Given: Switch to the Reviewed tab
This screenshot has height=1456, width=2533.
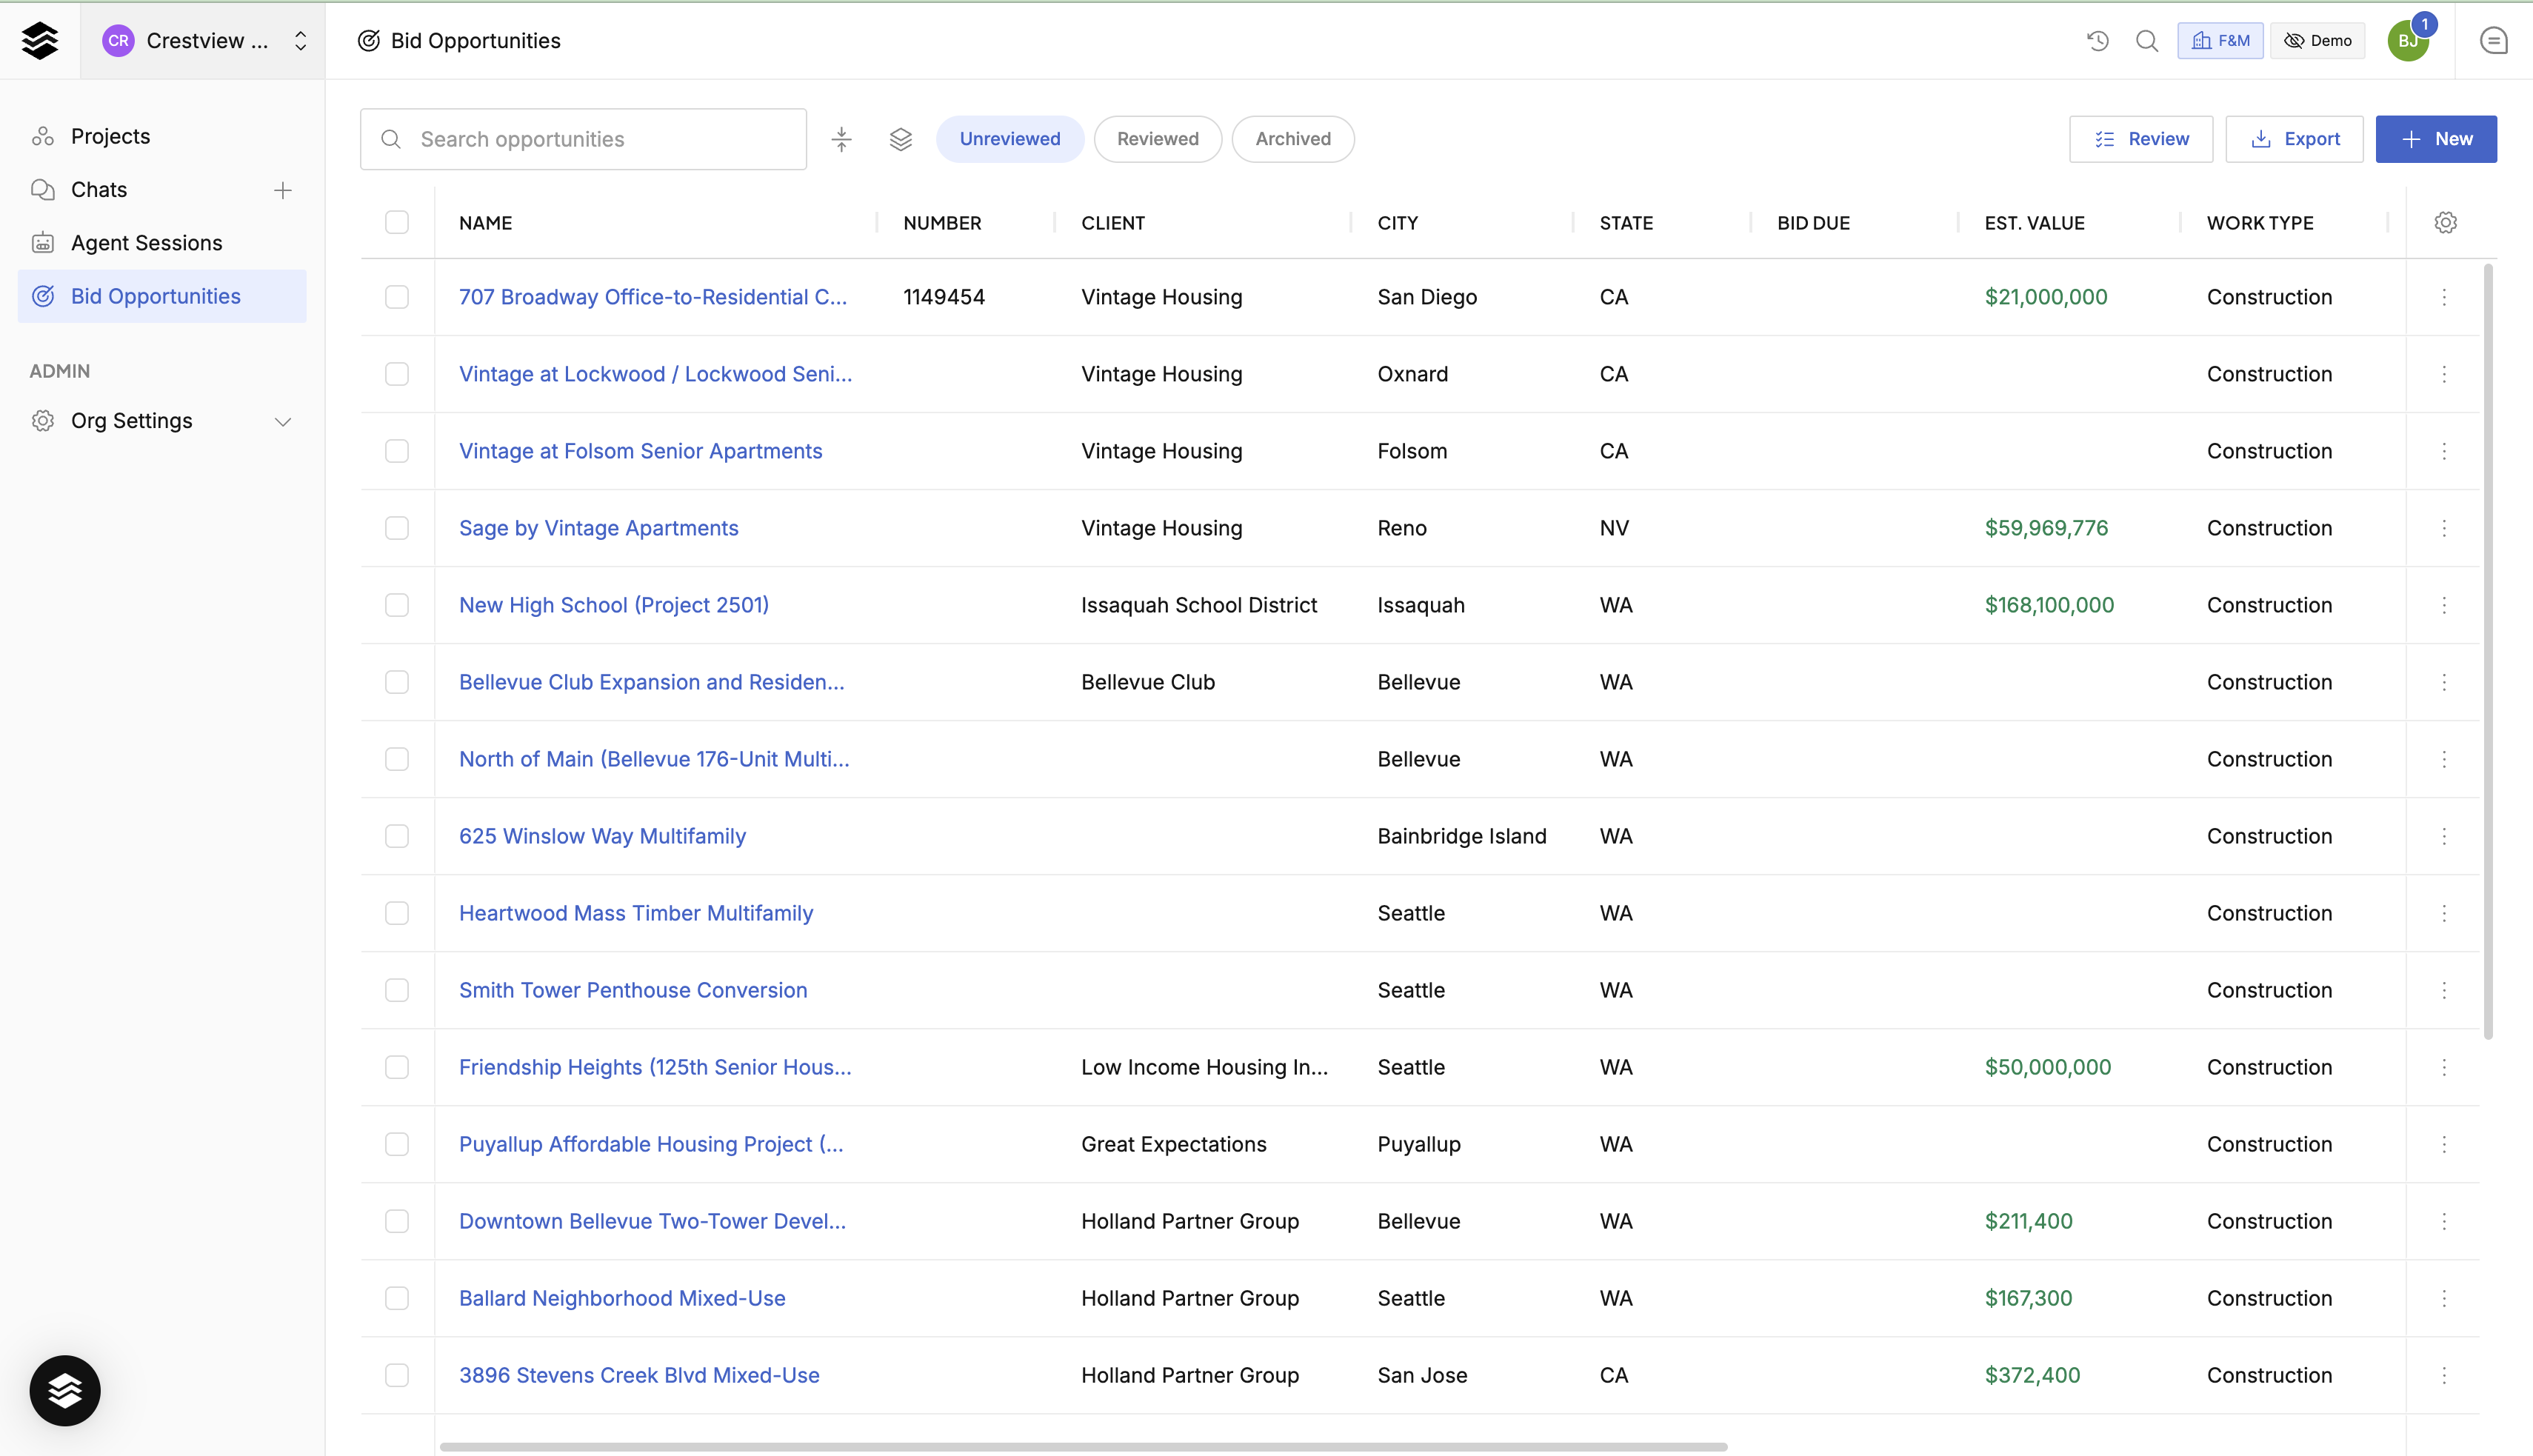Looking at the screenshot, I should (1157, 139).
